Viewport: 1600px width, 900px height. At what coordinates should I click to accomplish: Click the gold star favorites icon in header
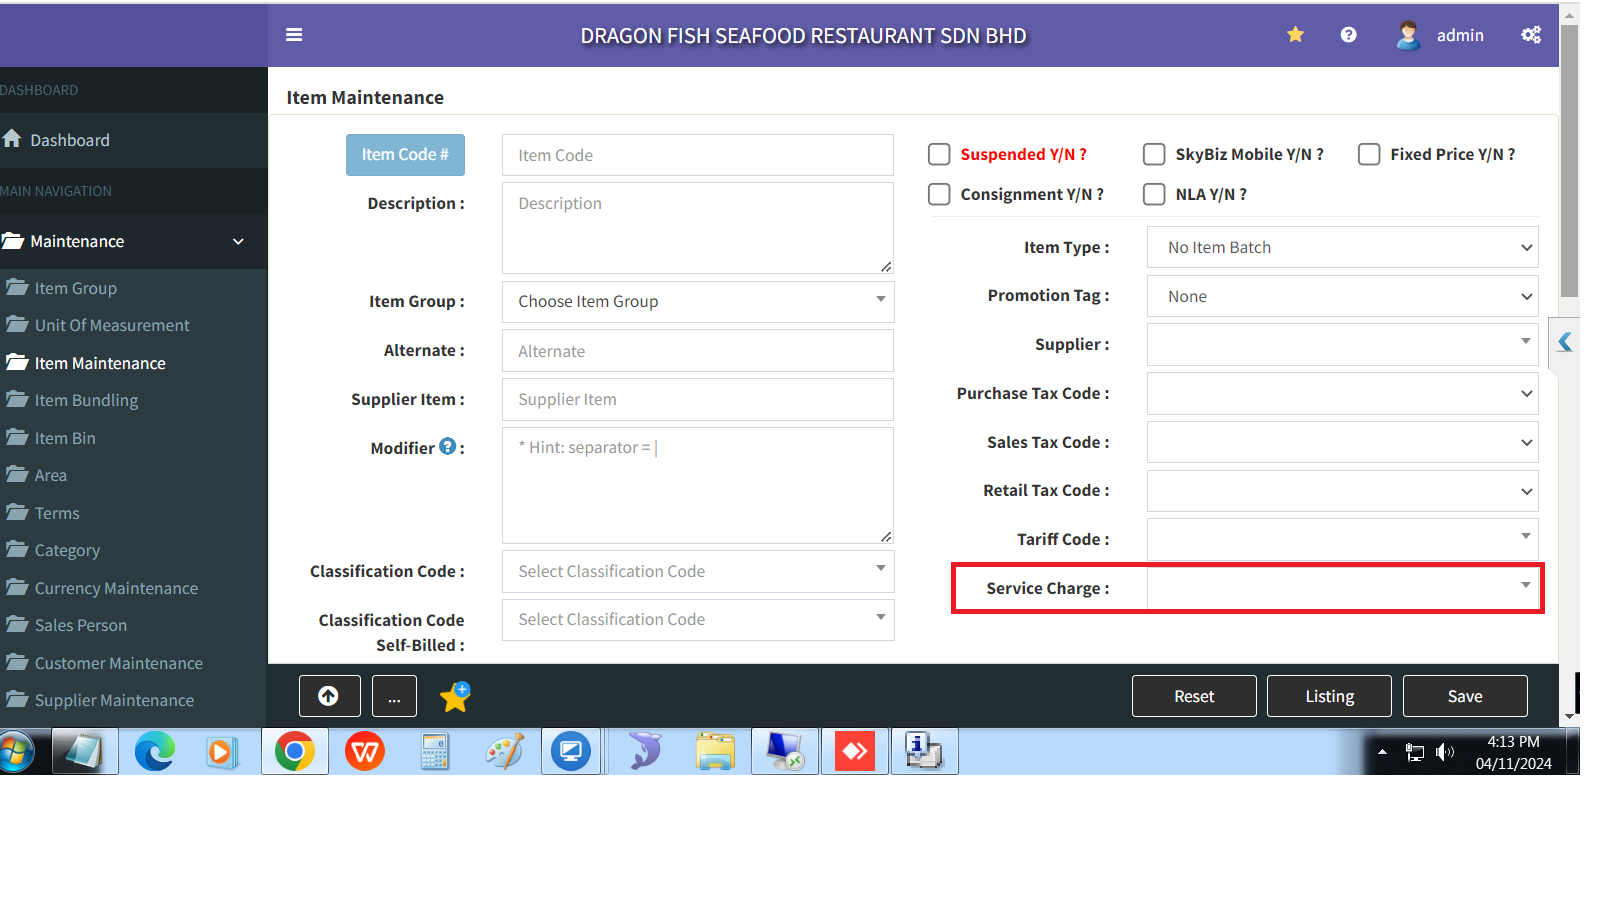pos(1295,35)
